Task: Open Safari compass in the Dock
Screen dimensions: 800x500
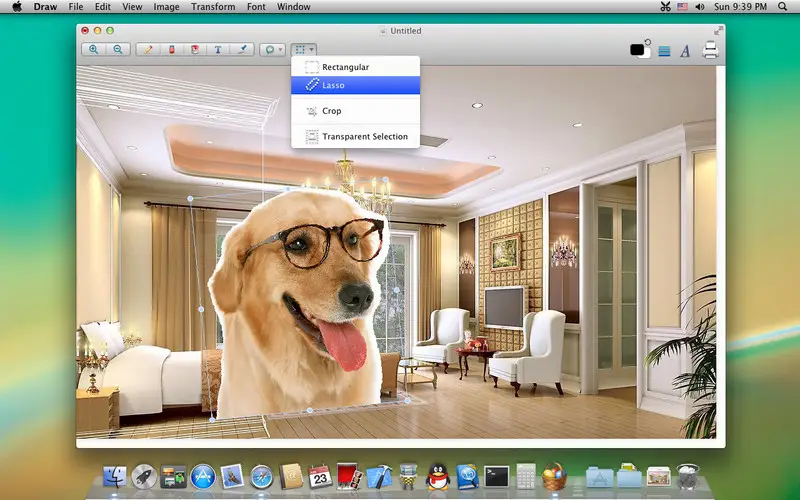Action: click(x=261, y=477)
